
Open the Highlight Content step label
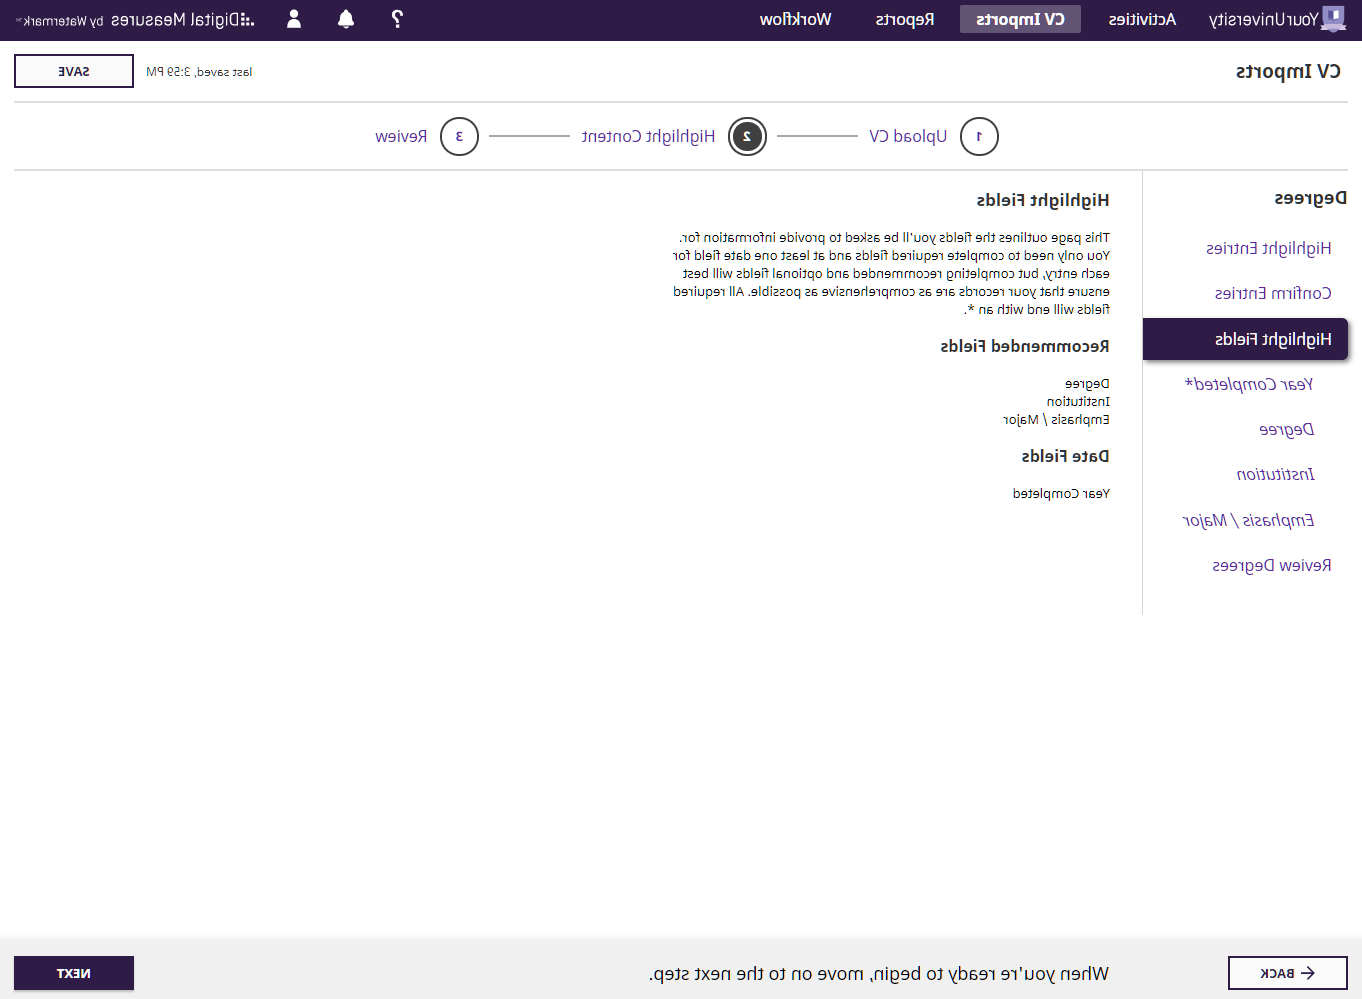pyautogui.click(x=648, y=136)
